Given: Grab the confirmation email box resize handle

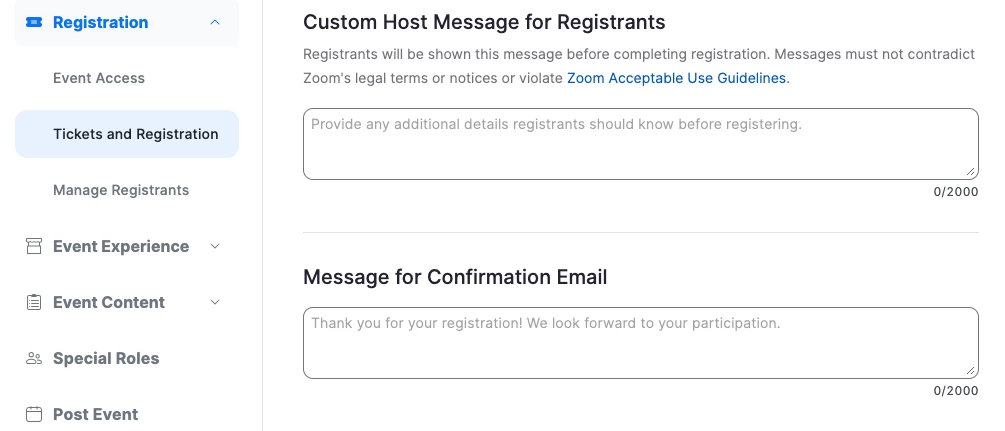Looking at the screenshot, I should (971, 371).
